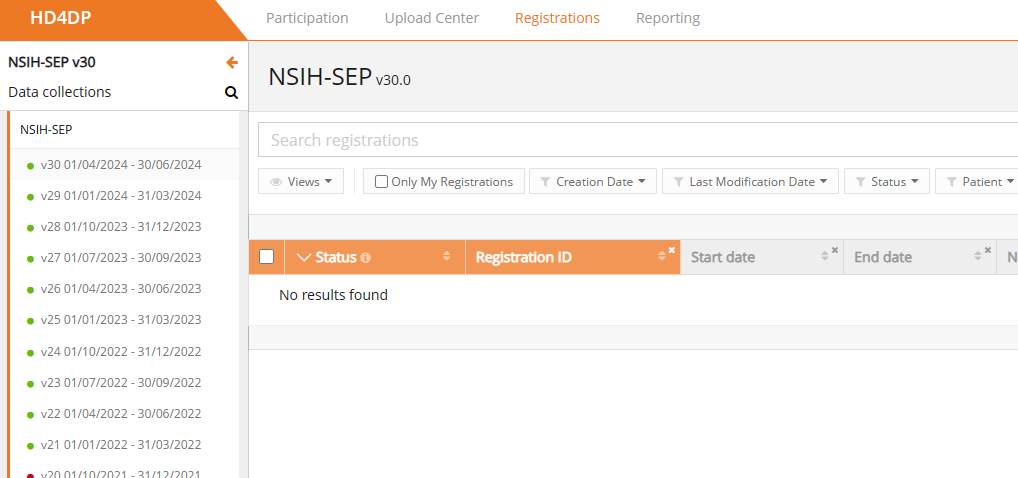Switch to the Upload Center tab
Viewport: 1018px width, 478px height.
click(432, 18)
